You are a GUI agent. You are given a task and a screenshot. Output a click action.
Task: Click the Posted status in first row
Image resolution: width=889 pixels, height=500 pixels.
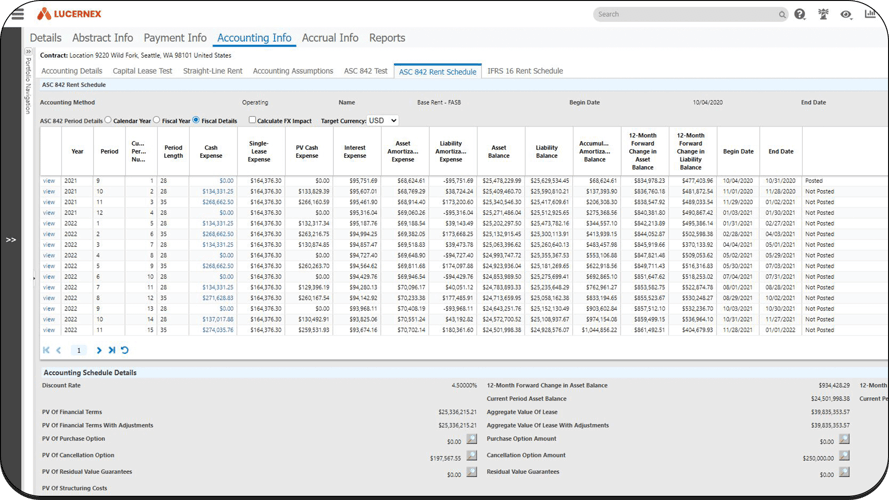pyautogui.click(x=814, y=181)
